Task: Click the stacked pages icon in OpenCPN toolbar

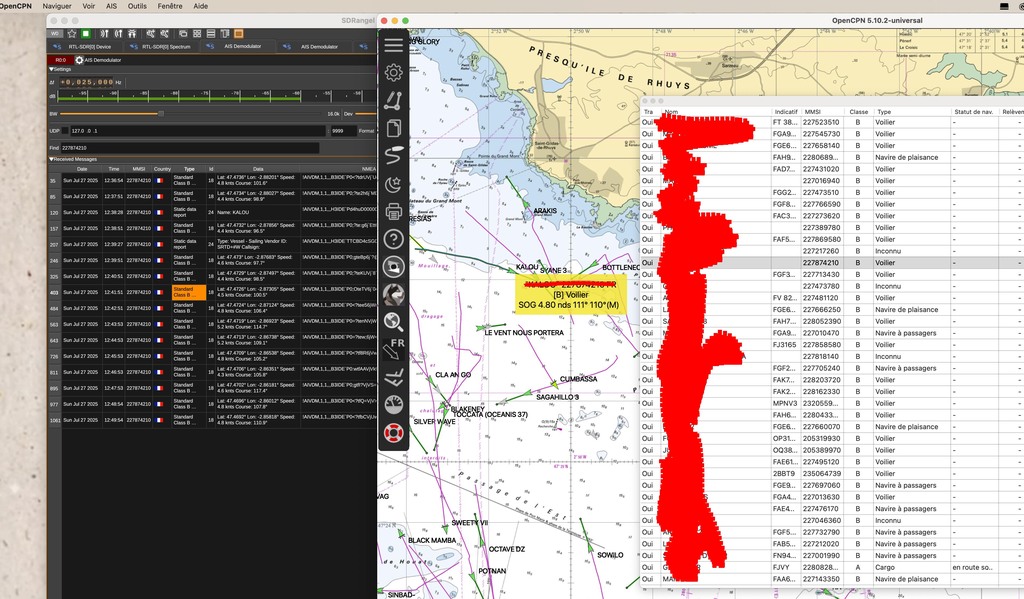Action: pyautogui.click(x=393, y=128)
